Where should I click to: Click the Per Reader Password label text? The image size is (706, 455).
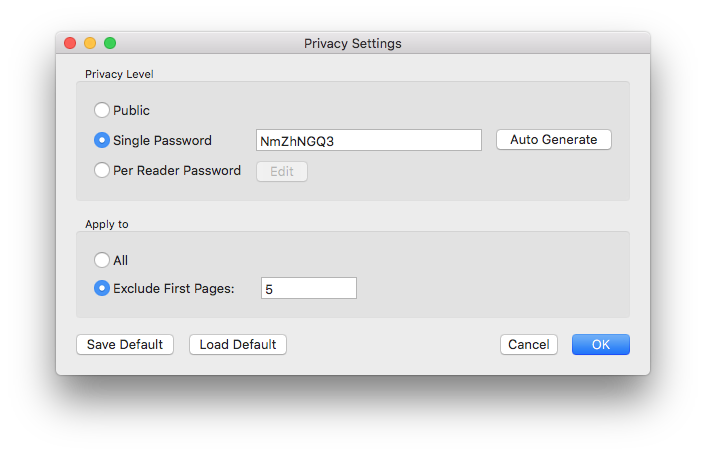pyautogui.click(x=177, y=171)
